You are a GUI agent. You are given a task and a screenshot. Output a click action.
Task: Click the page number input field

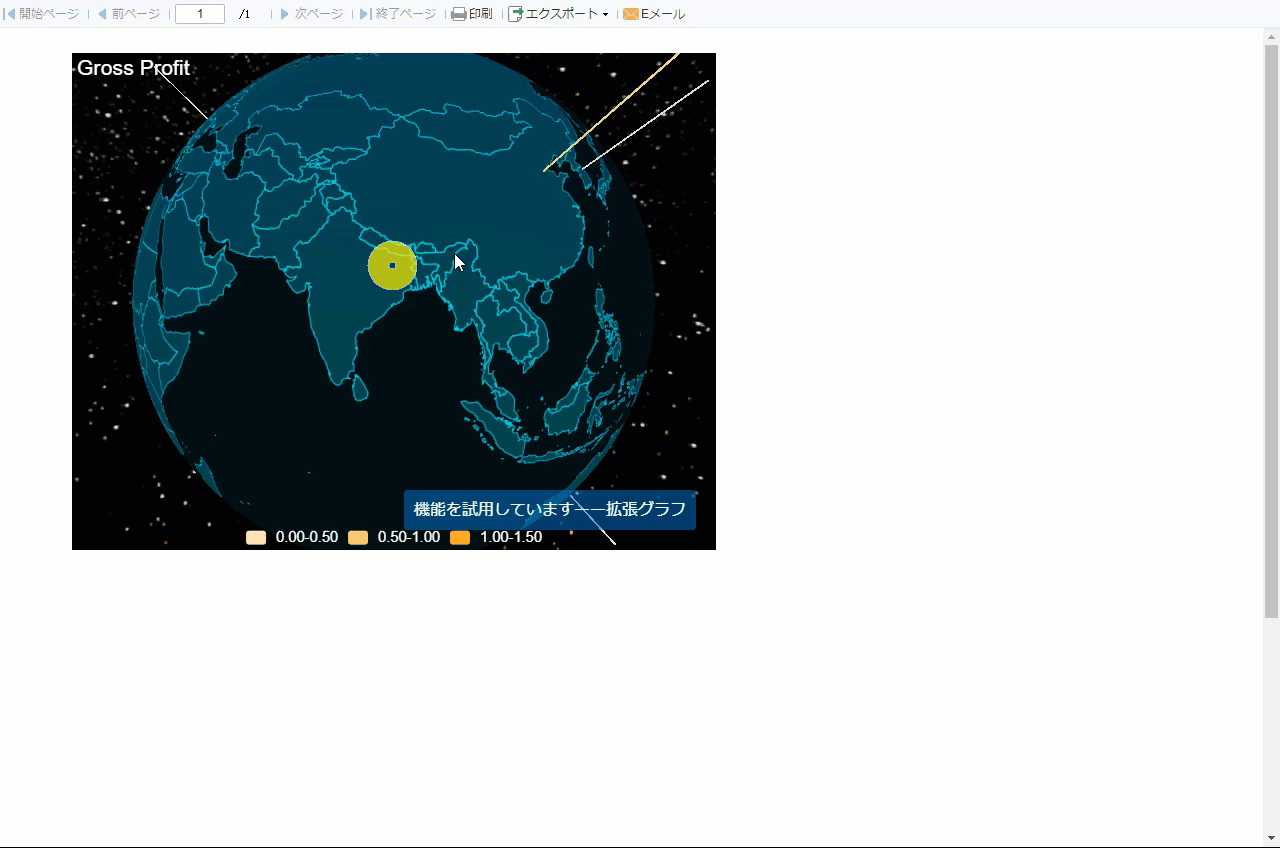click(200, 14)
